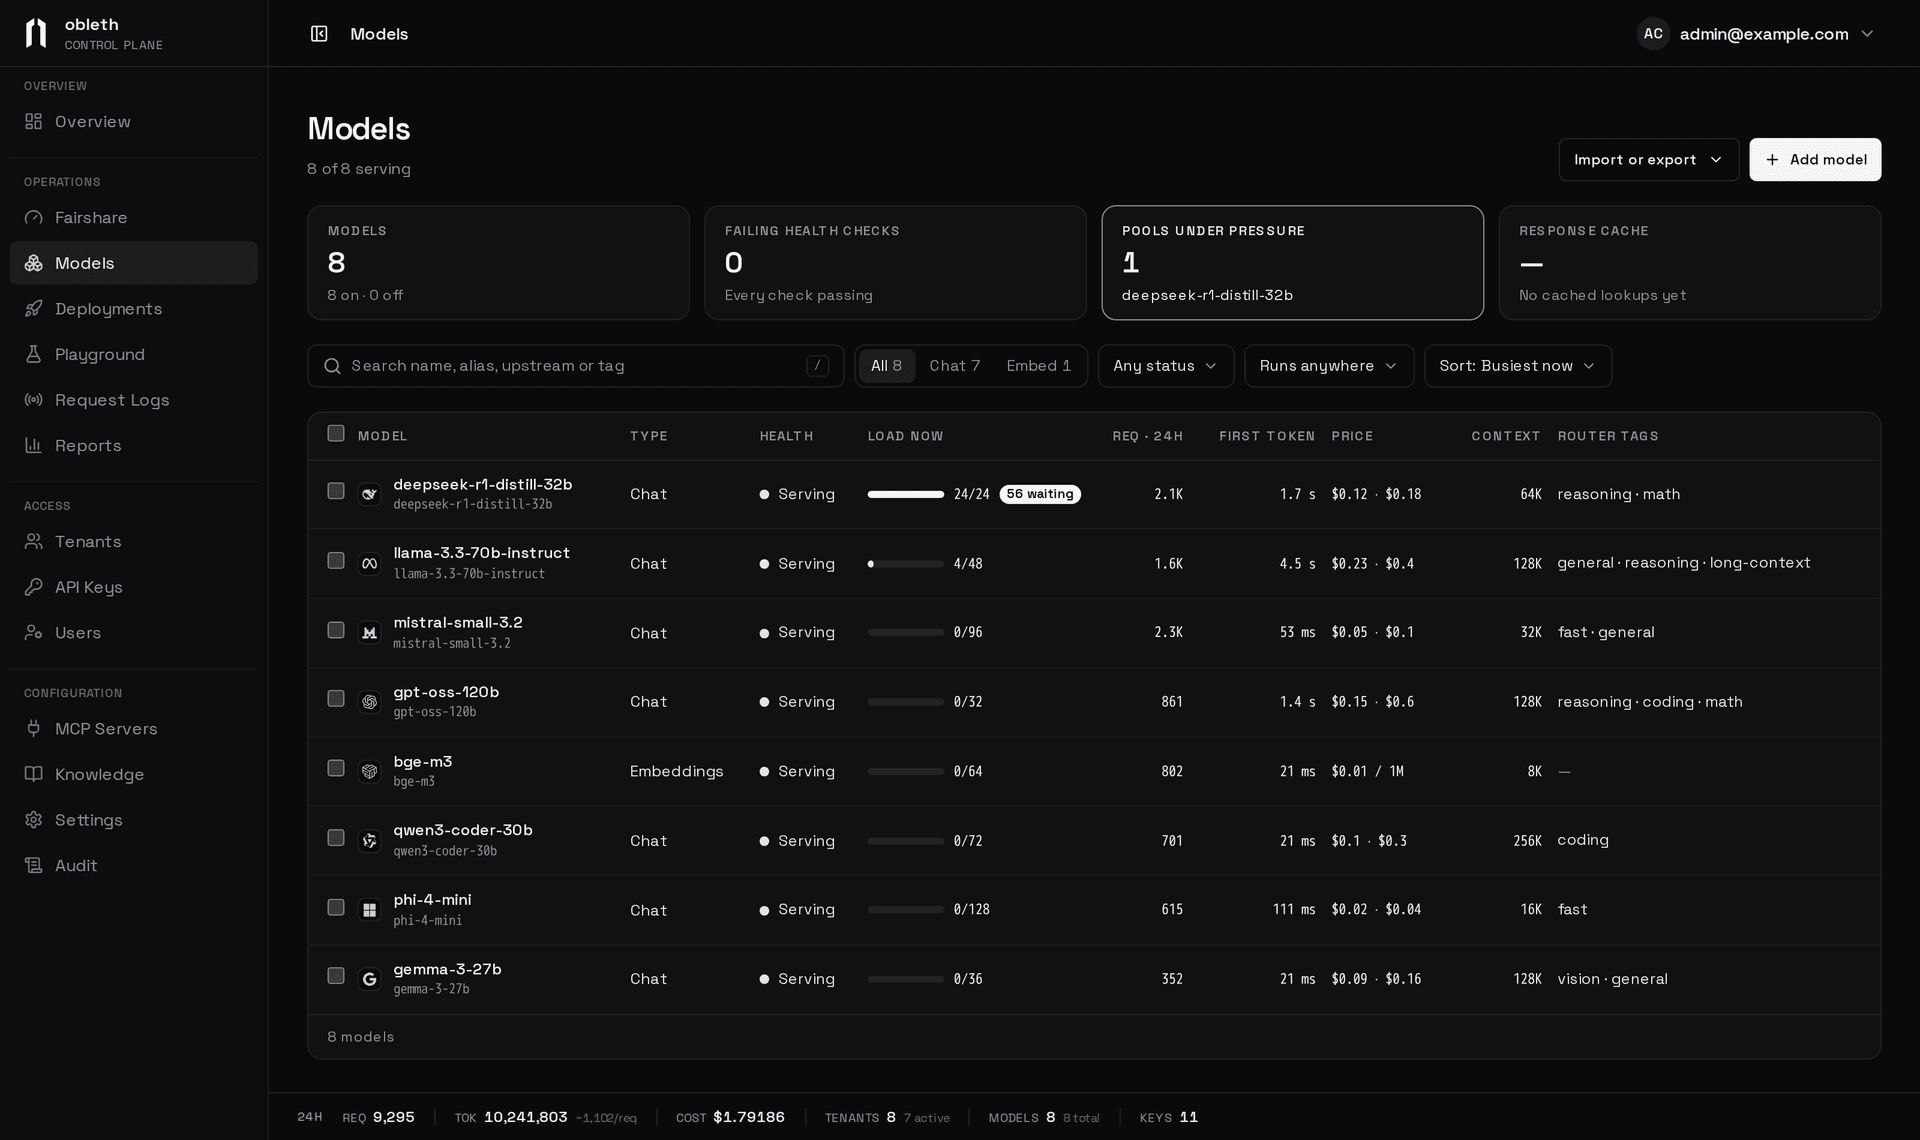Screen dimensions: 1920x1140
Task: Sort by the REQ · 24H column header
Action: [x=1147, y=436]
